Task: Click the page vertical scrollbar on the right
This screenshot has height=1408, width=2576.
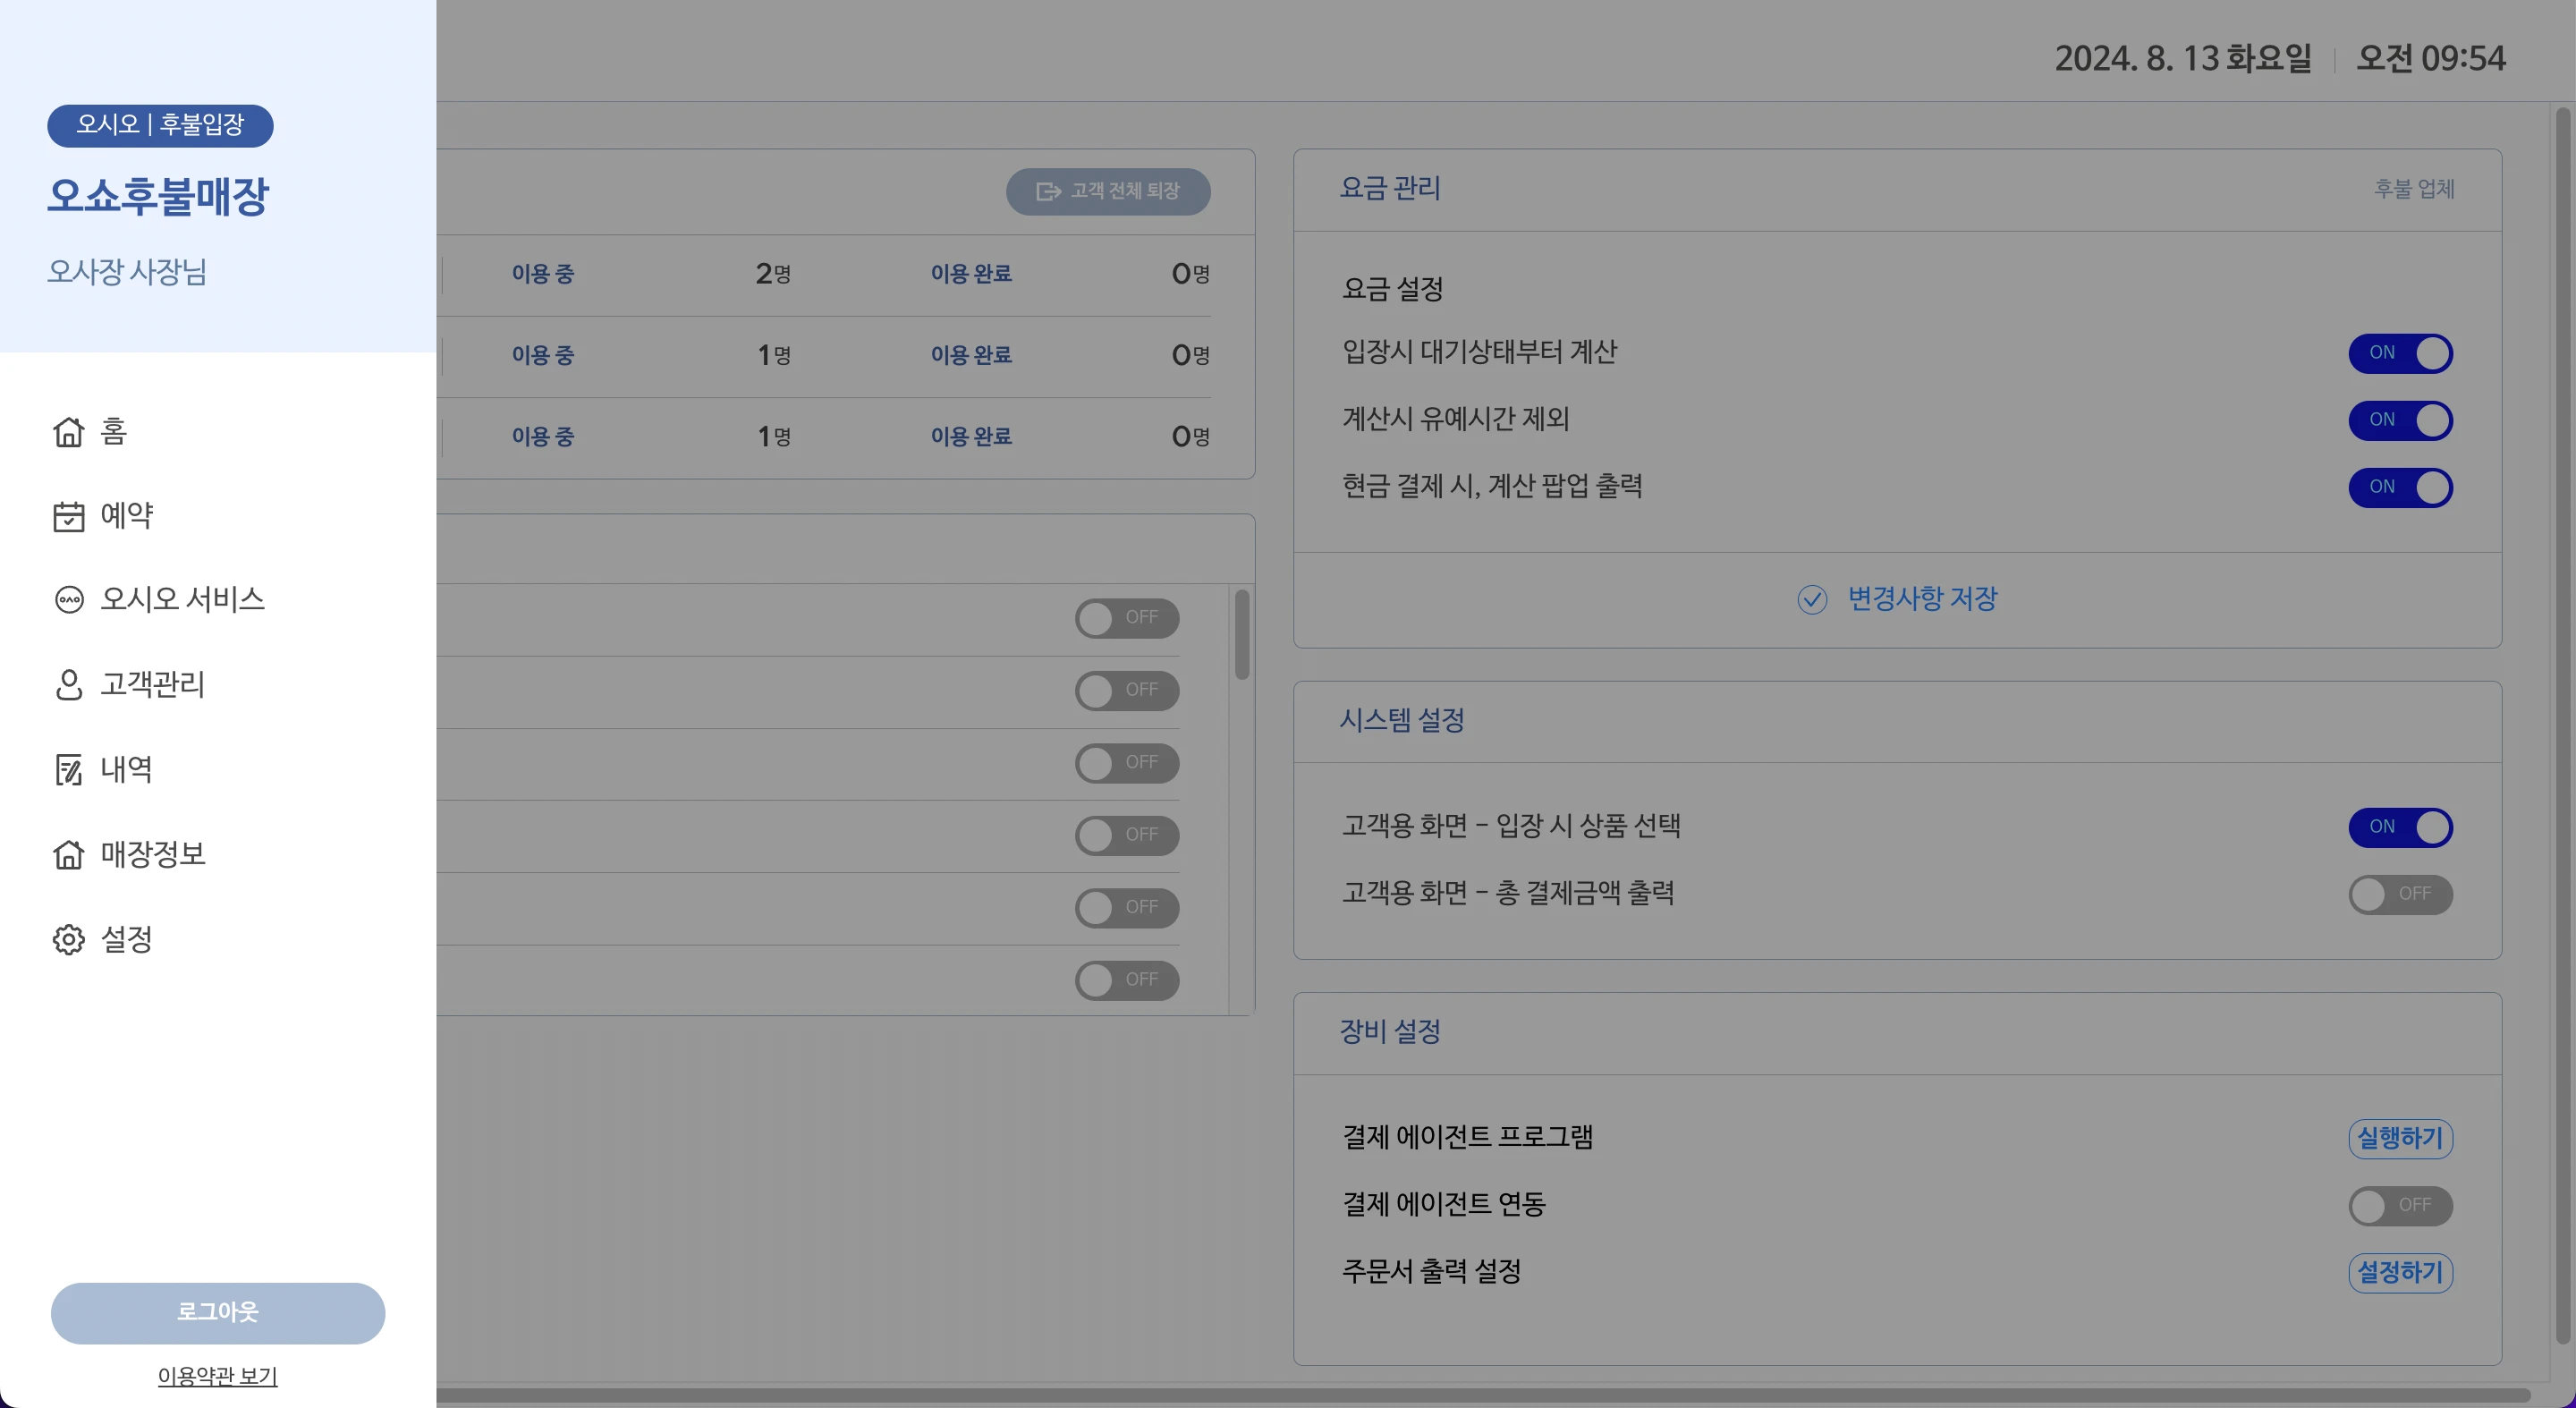Action: [x=2562, y=725]
